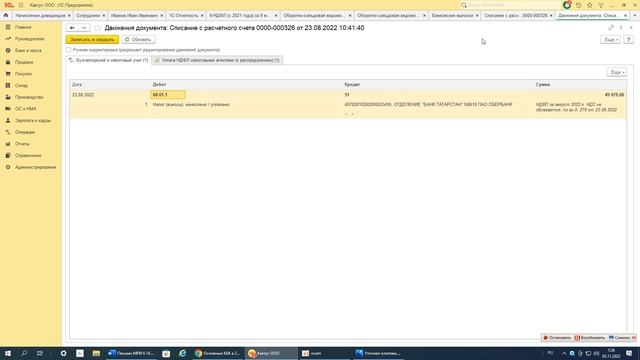Screen dimensions: 640x360
Task: Open the Справочники section
Action: click(28, 156)
